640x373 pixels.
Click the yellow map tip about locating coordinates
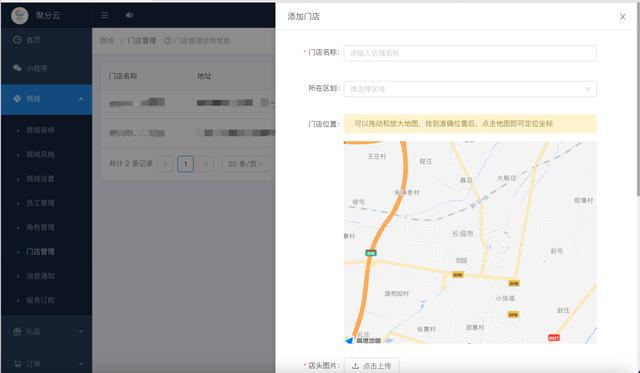pos(470,124)
